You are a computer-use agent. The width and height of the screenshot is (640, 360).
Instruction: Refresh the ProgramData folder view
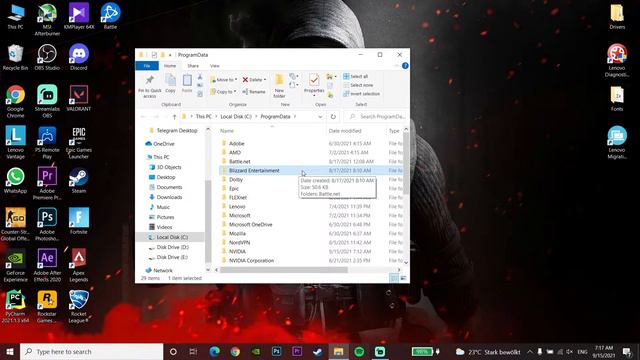click(x=333, y=117)
